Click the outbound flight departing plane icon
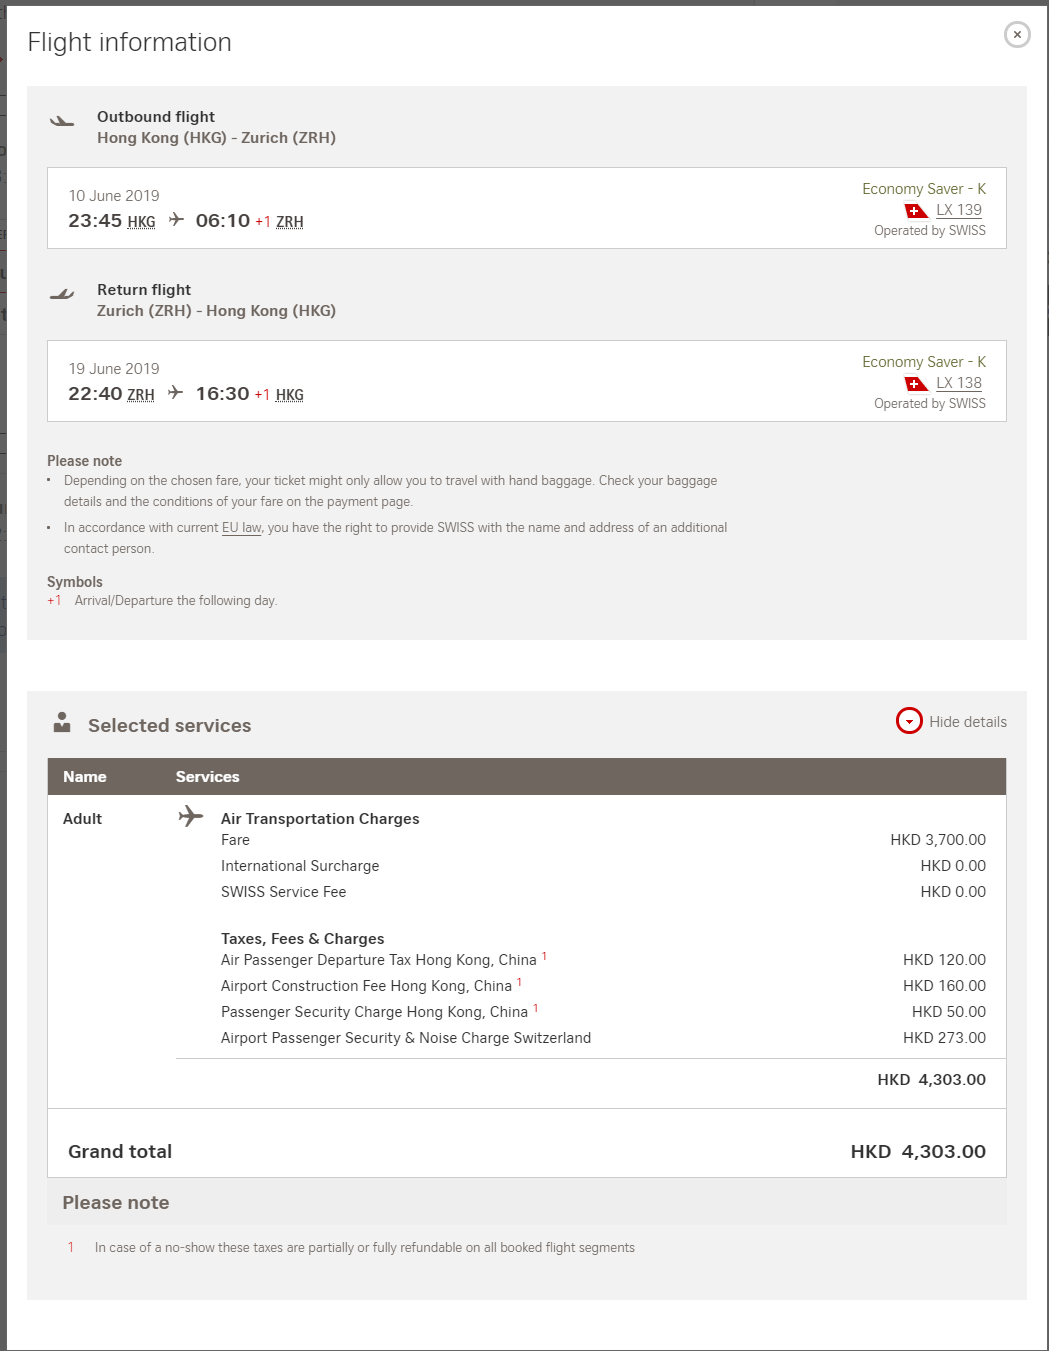Screen dimensions: 1049x1351 [62, 121]
